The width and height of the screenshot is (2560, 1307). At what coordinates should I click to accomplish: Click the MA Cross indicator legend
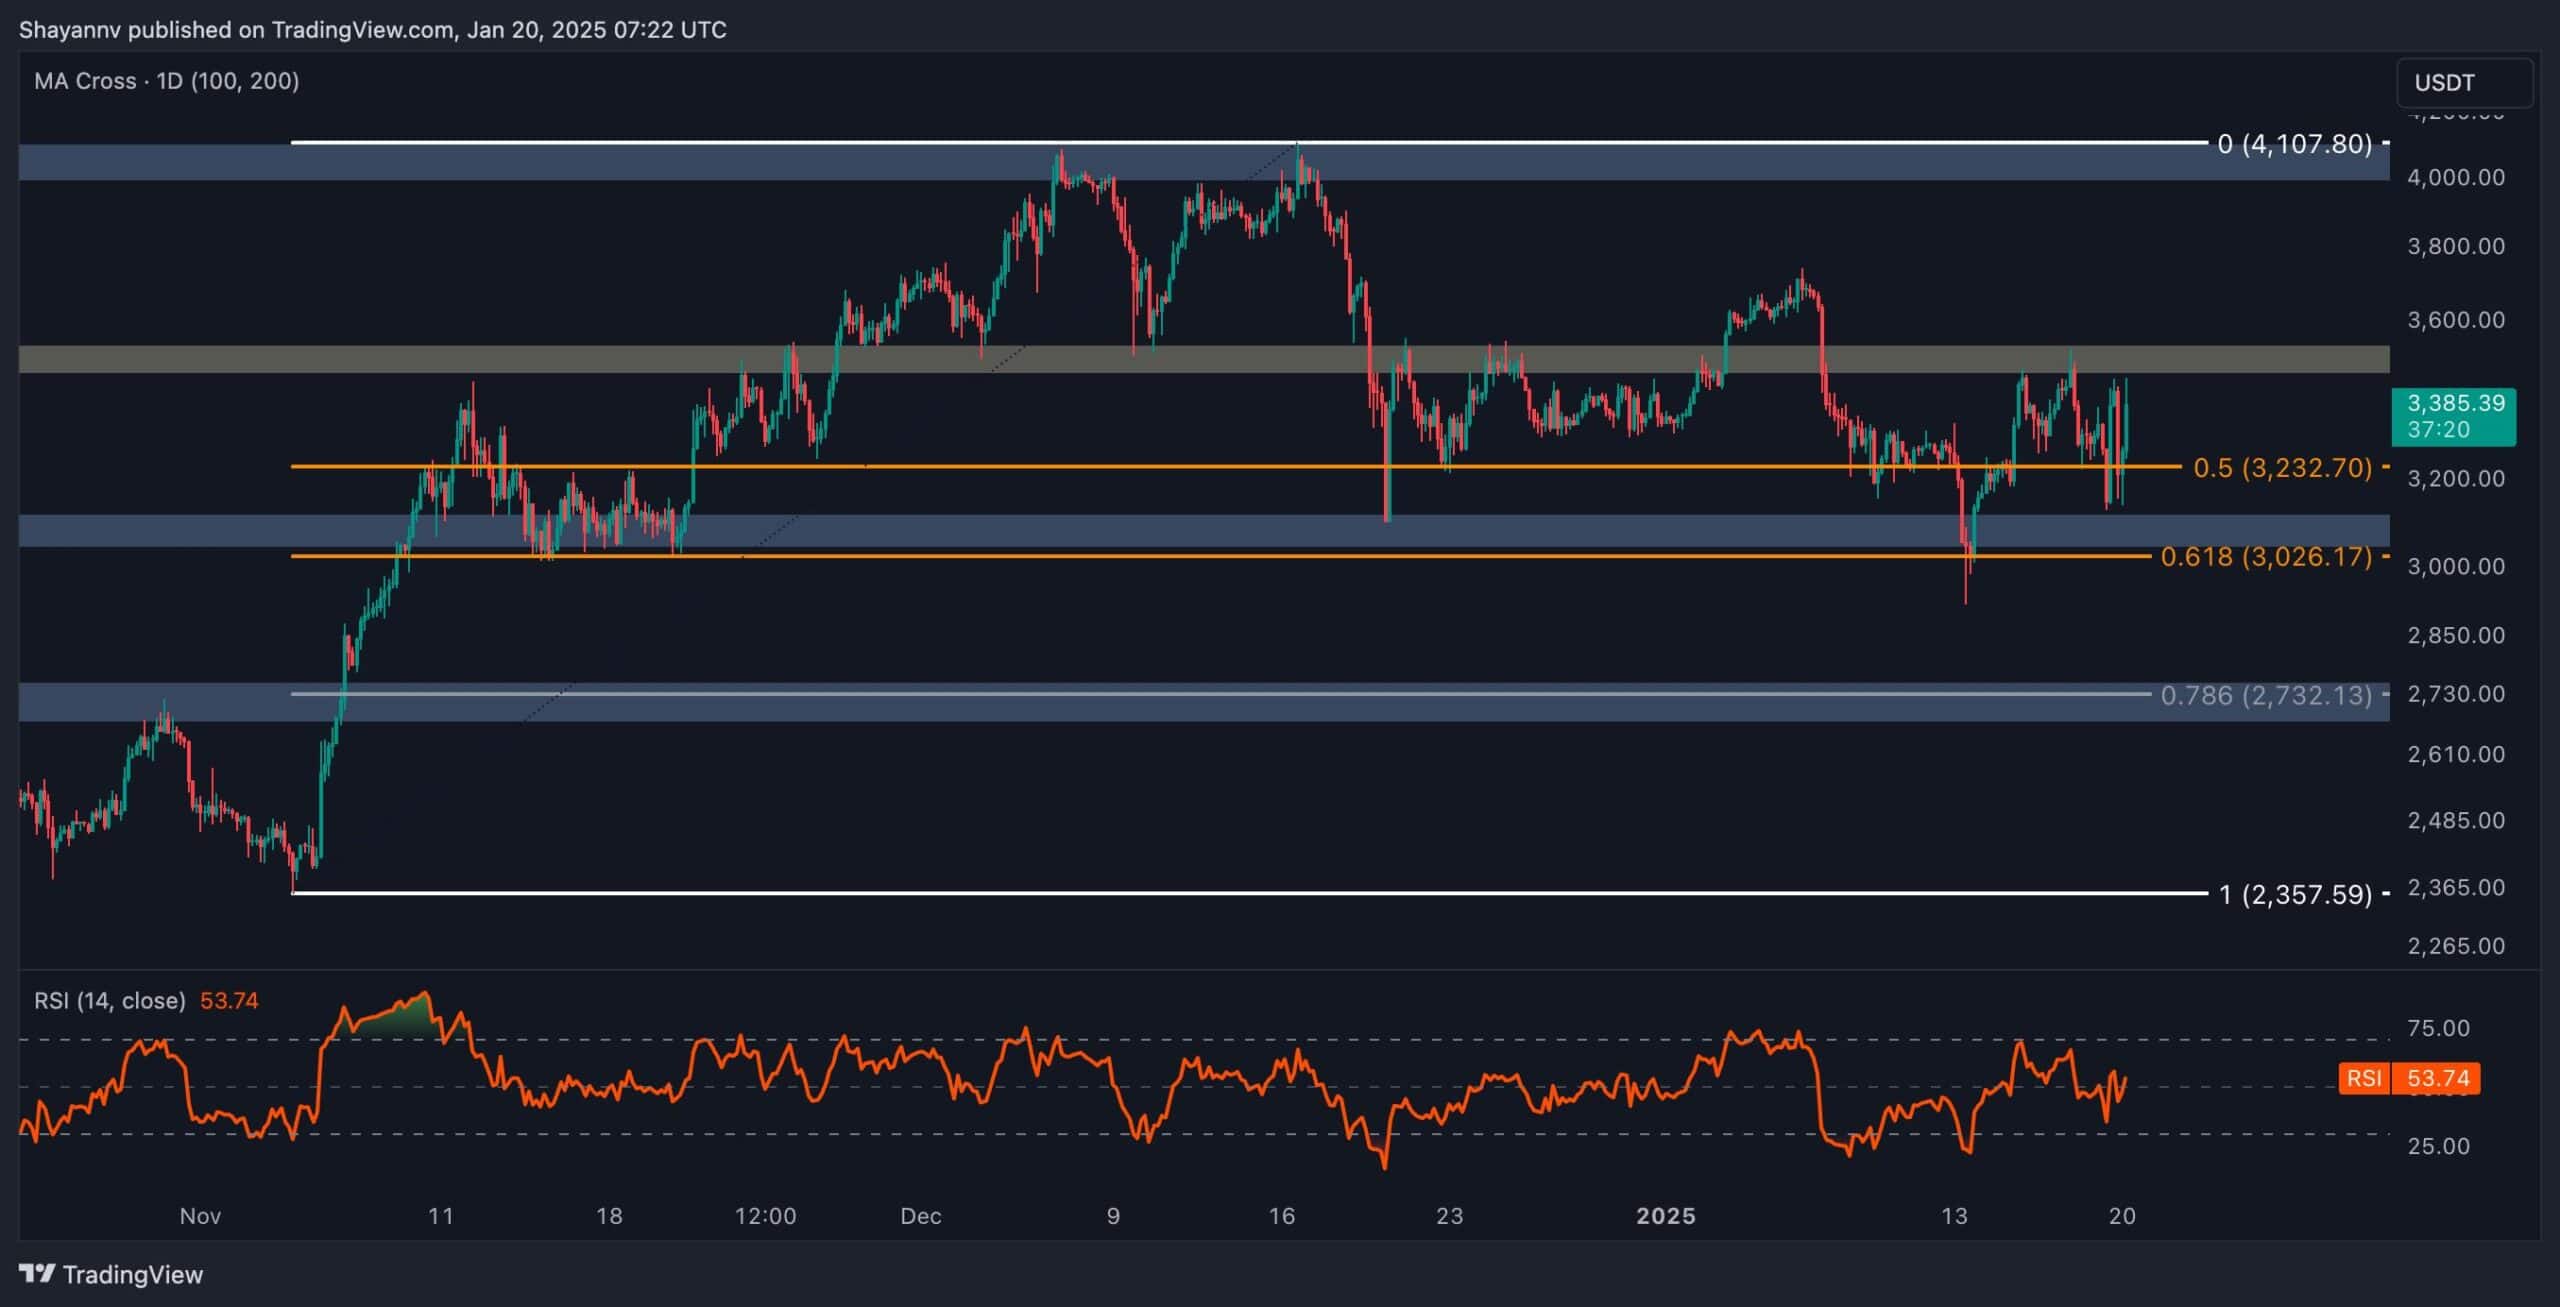point(166,81)
